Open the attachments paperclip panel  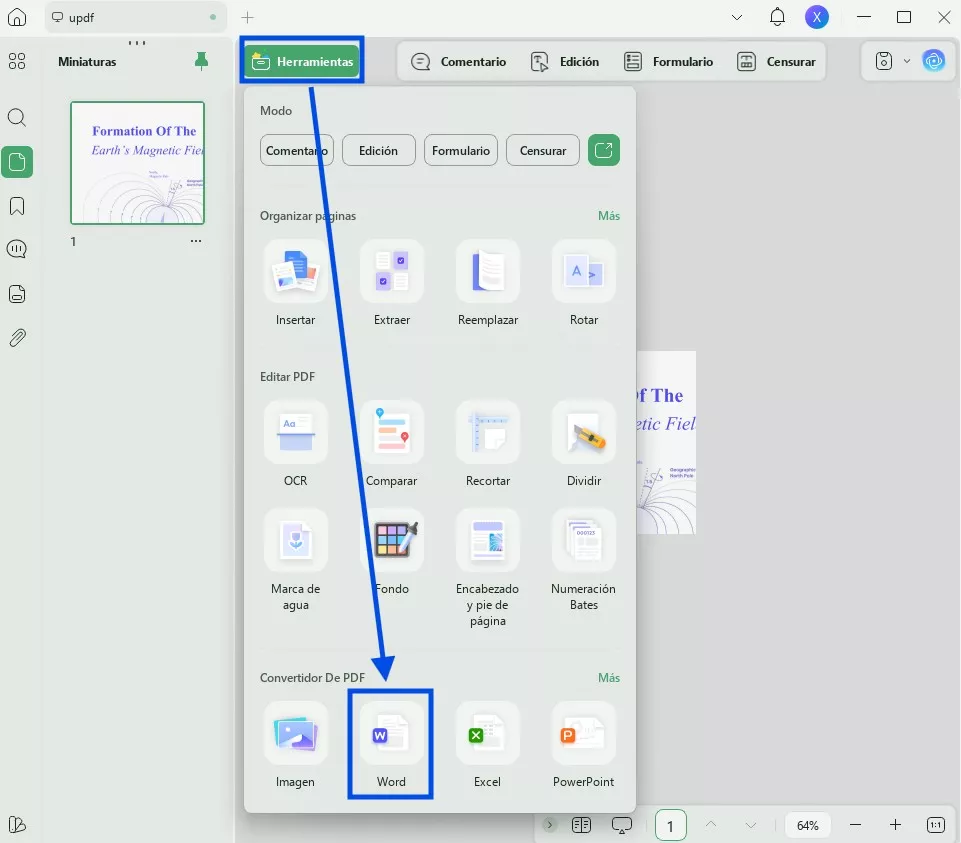click(x=17, y=338)
